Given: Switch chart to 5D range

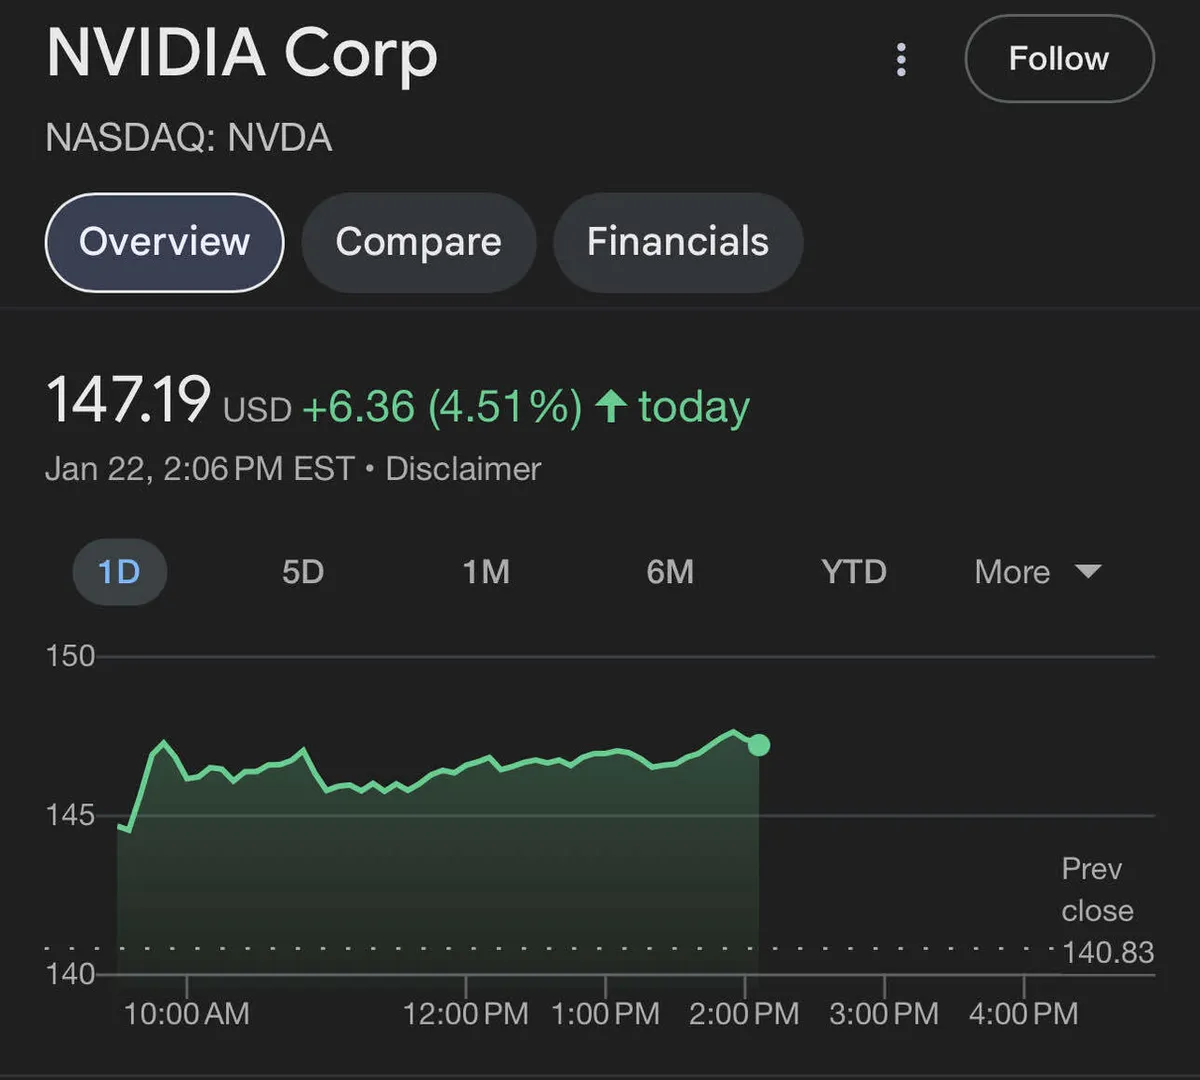Looking at the screenshot, I should [x=302, y=572].
